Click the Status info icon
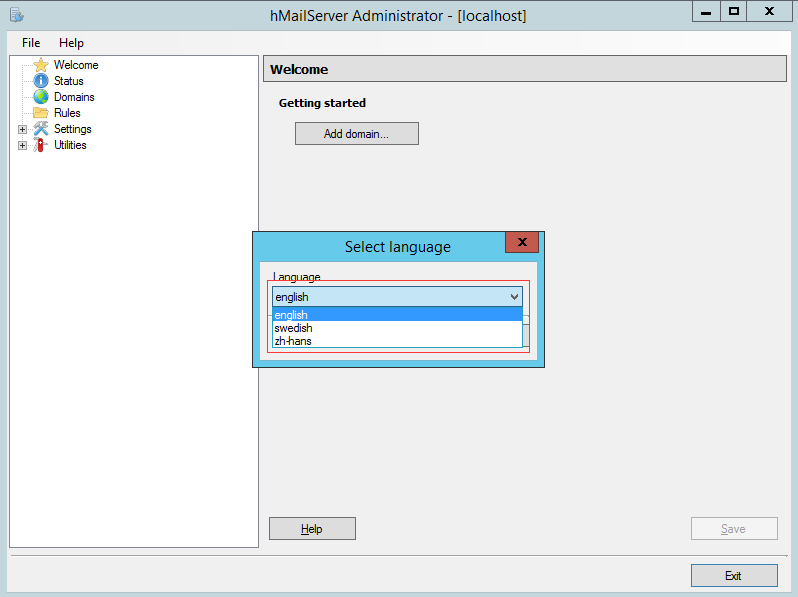The image size is (798, 597). click(x=40, y=81)
